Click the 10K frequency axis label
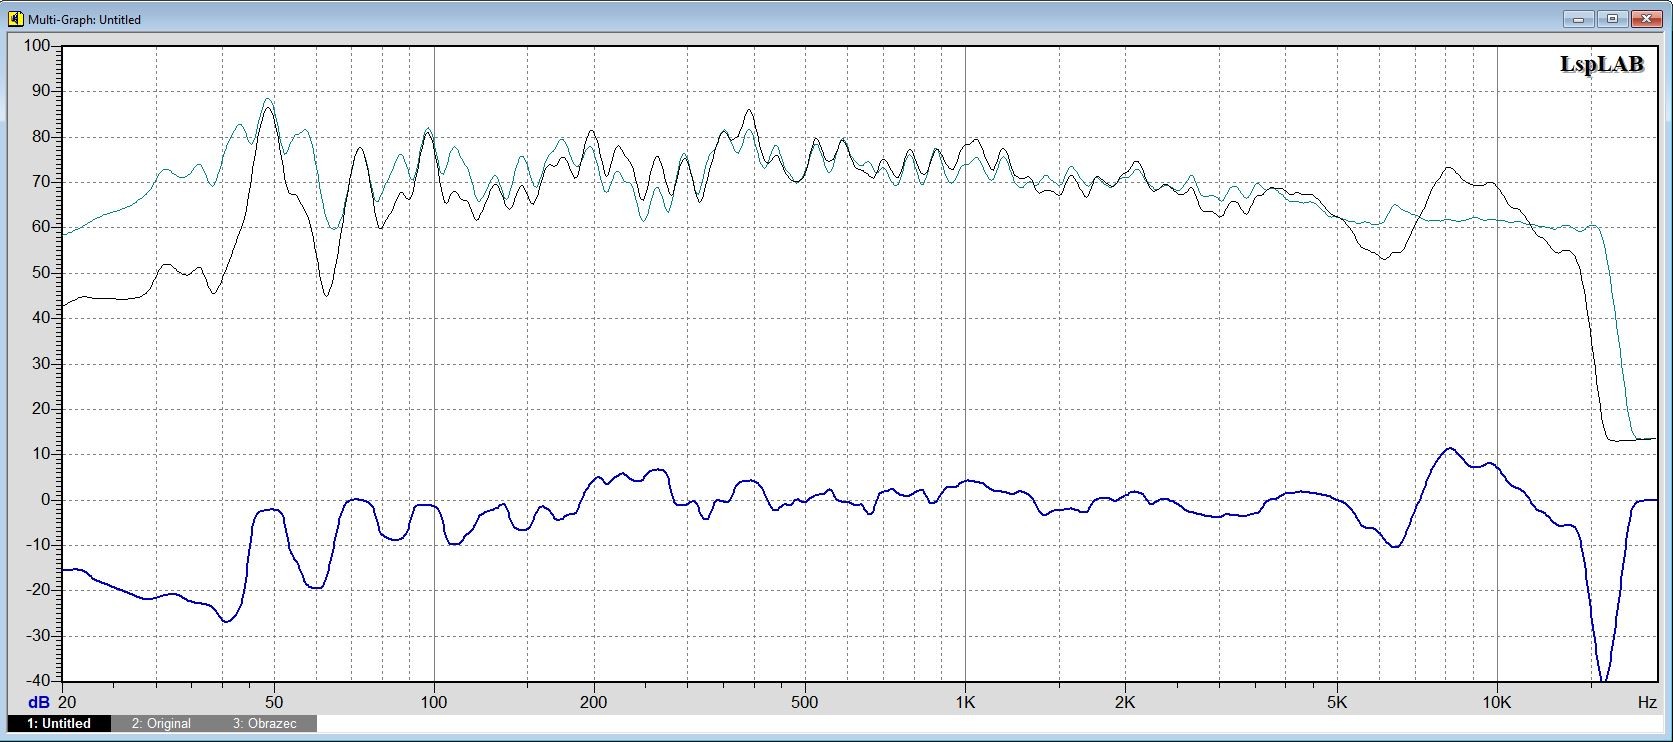1673x742 pixels. coord(1496,703)
